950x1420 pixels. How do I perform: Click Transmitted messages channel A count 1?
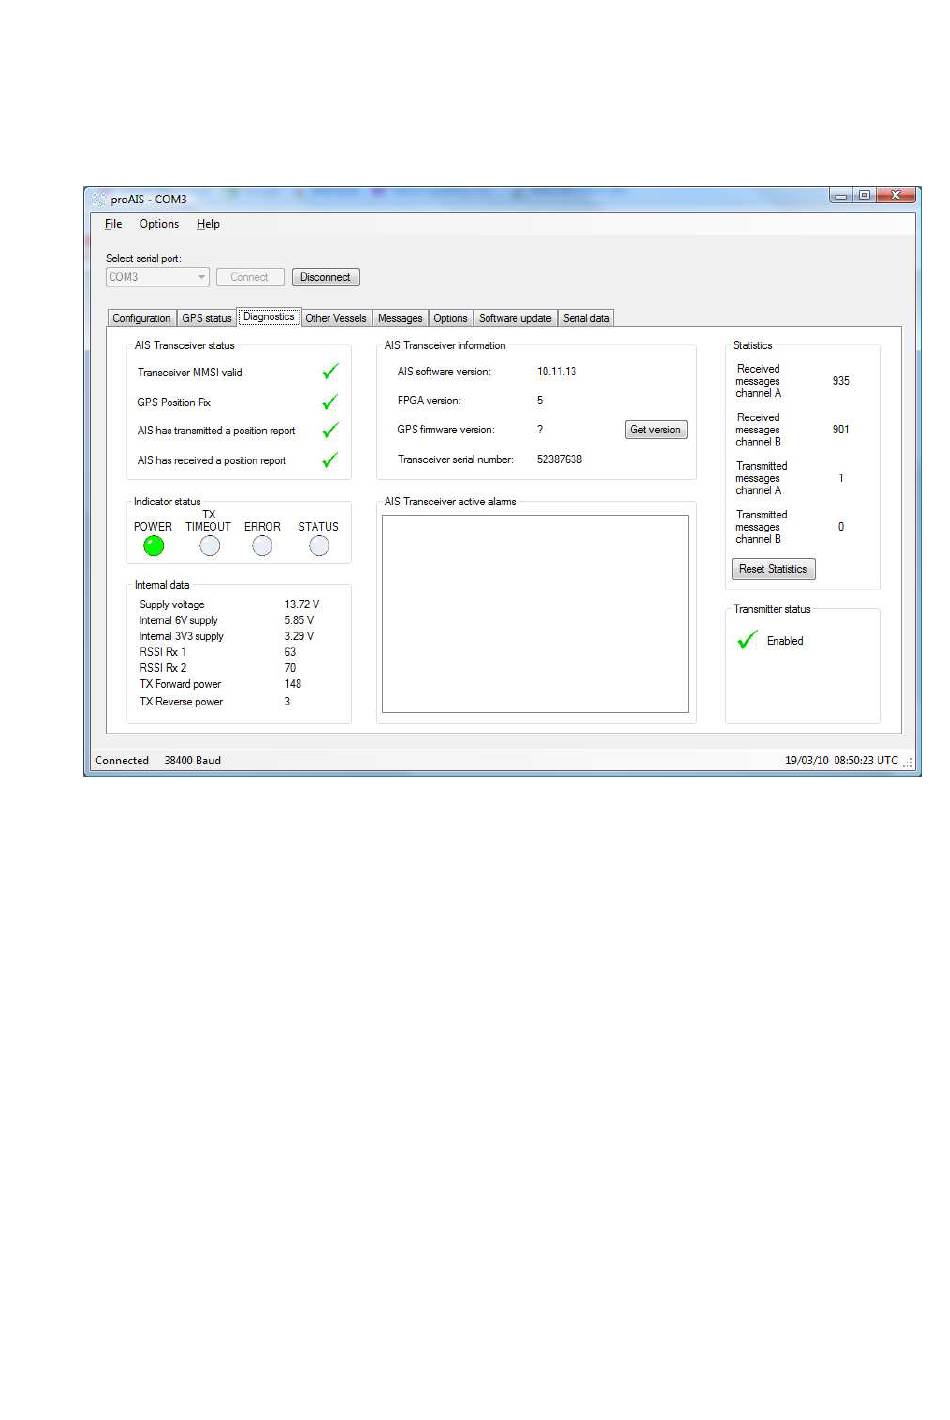(x=841, y=478)
